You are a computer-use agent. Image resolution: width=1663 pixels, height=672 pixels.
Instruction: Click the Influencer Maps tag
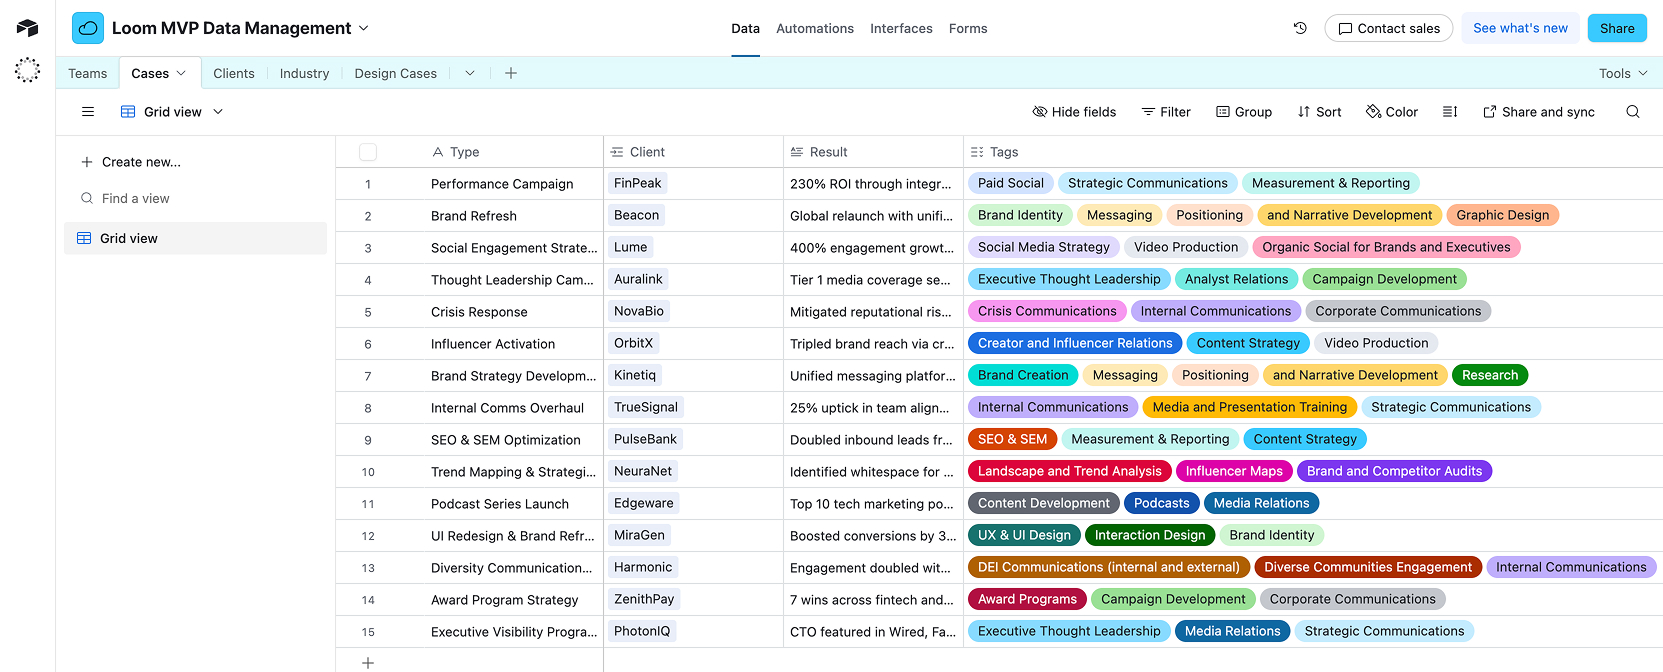[x=1234, y=471]
